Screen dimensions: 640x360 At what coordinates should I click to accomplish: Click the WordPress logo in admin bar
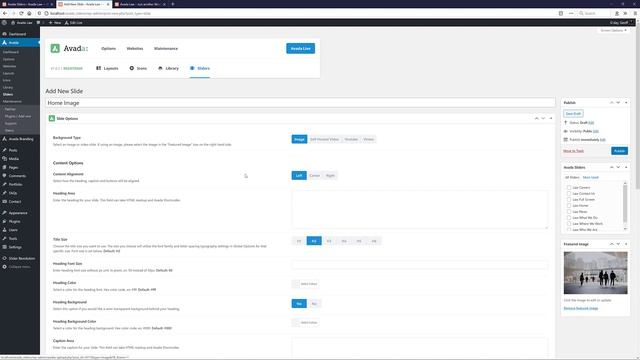coord(4,22)
